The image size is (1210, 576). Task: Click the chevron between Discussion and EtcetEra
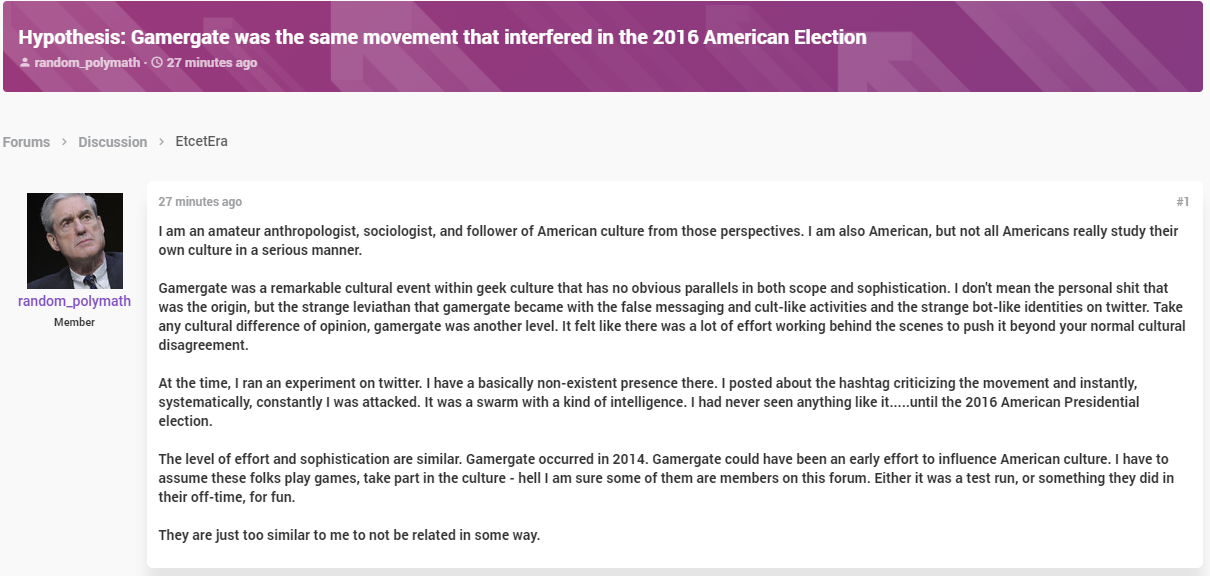click(161, 142)
